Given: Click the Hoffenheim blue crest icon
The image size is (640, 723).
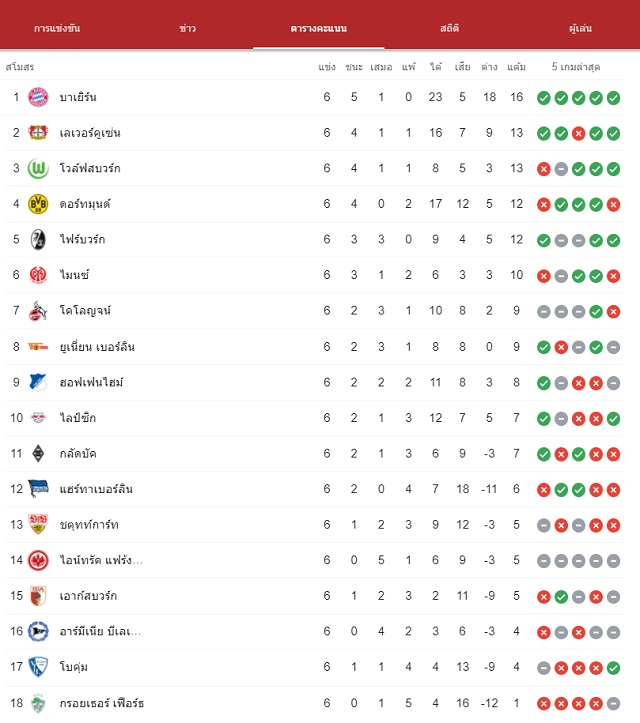Looking at the screenshot, I should (x=38, y=382).
